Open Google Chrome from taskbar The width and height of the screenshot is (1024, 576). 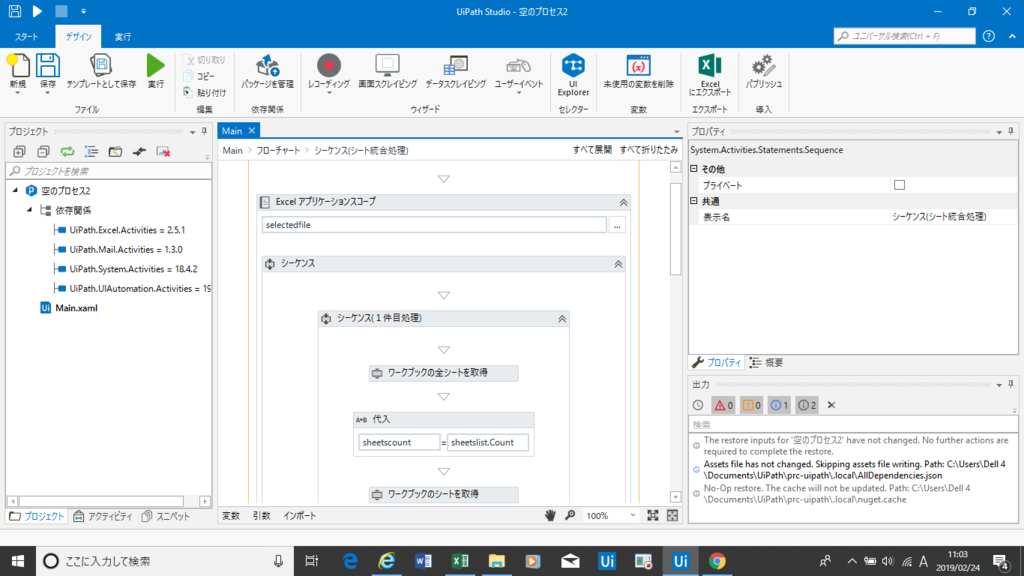click(717, 561)
